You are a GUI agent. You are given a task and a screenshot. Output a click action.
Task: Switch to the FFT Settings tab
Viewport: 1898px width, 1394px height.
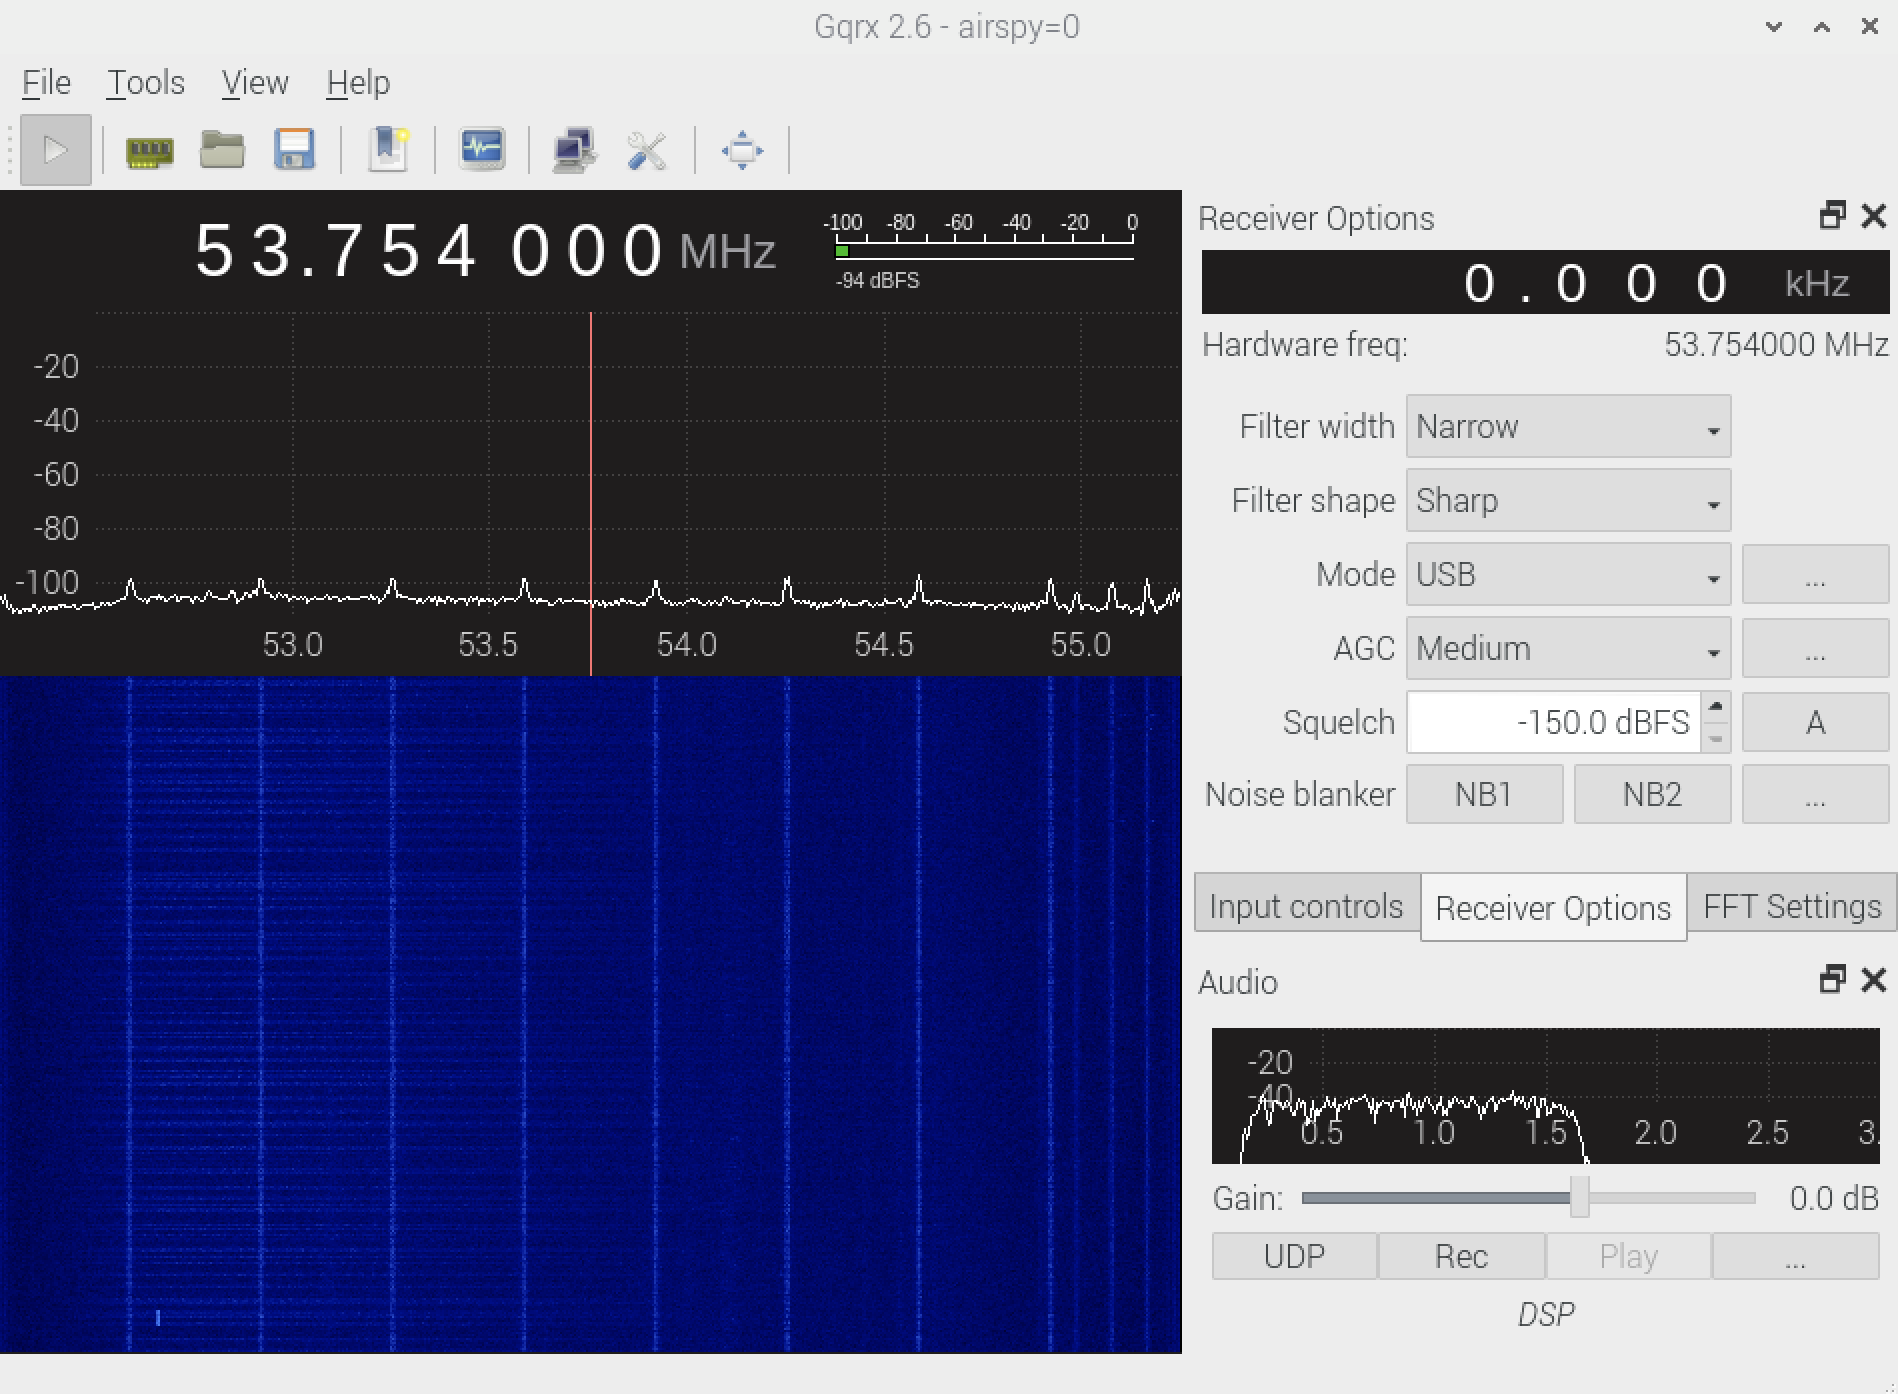tap(1792, 906)
